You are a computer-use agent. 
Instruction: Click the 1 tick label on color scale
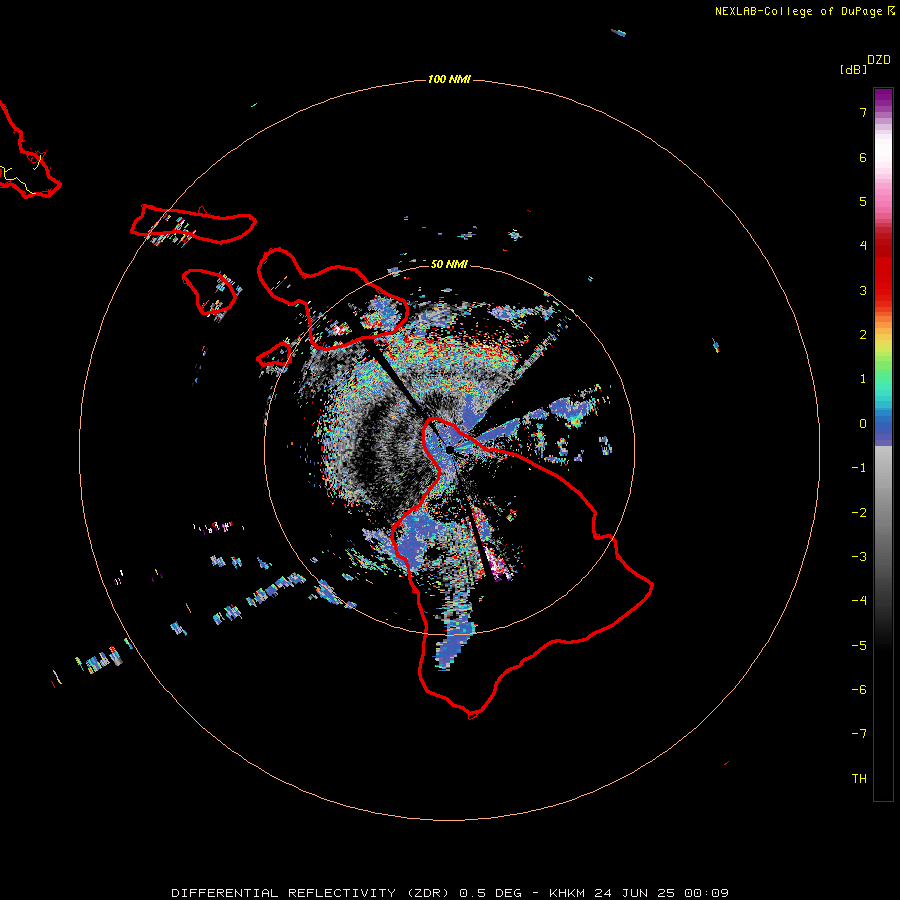click(x=863, y=379)
